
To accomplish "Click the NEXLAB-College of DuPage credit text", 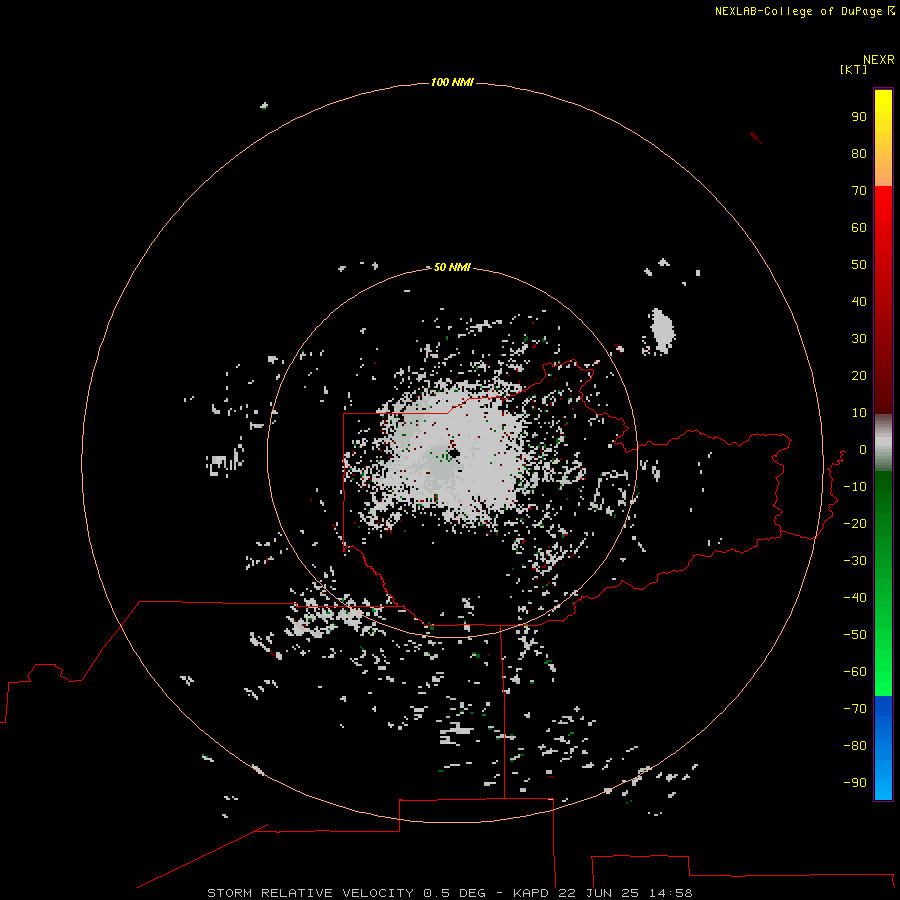I will pos(799,11).
